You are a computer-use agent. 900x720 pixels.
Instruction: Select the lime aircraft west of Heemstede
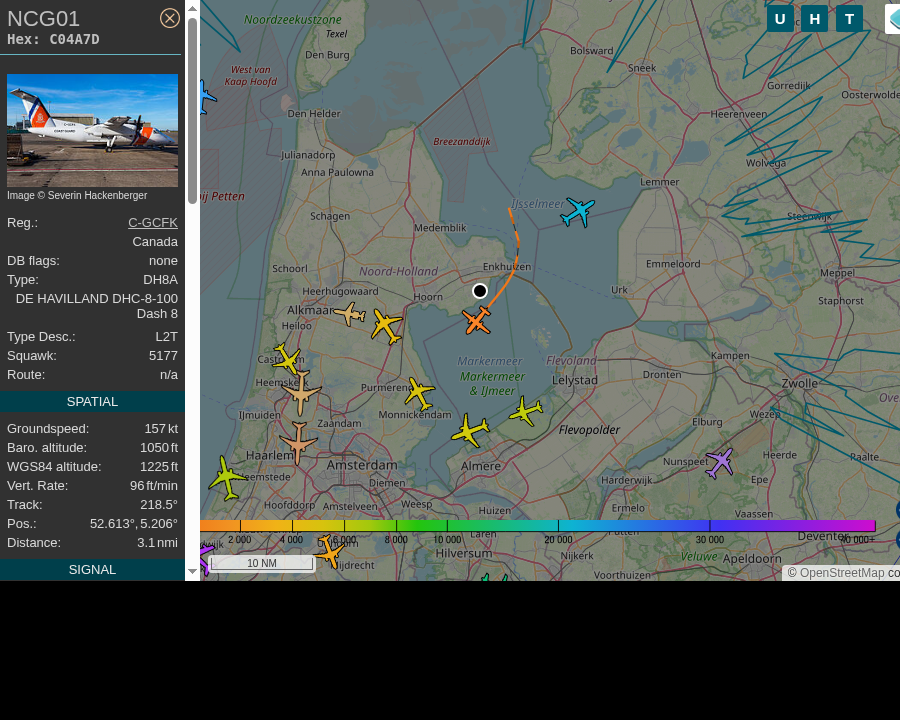pyautogui.click(x=227, y=478)
